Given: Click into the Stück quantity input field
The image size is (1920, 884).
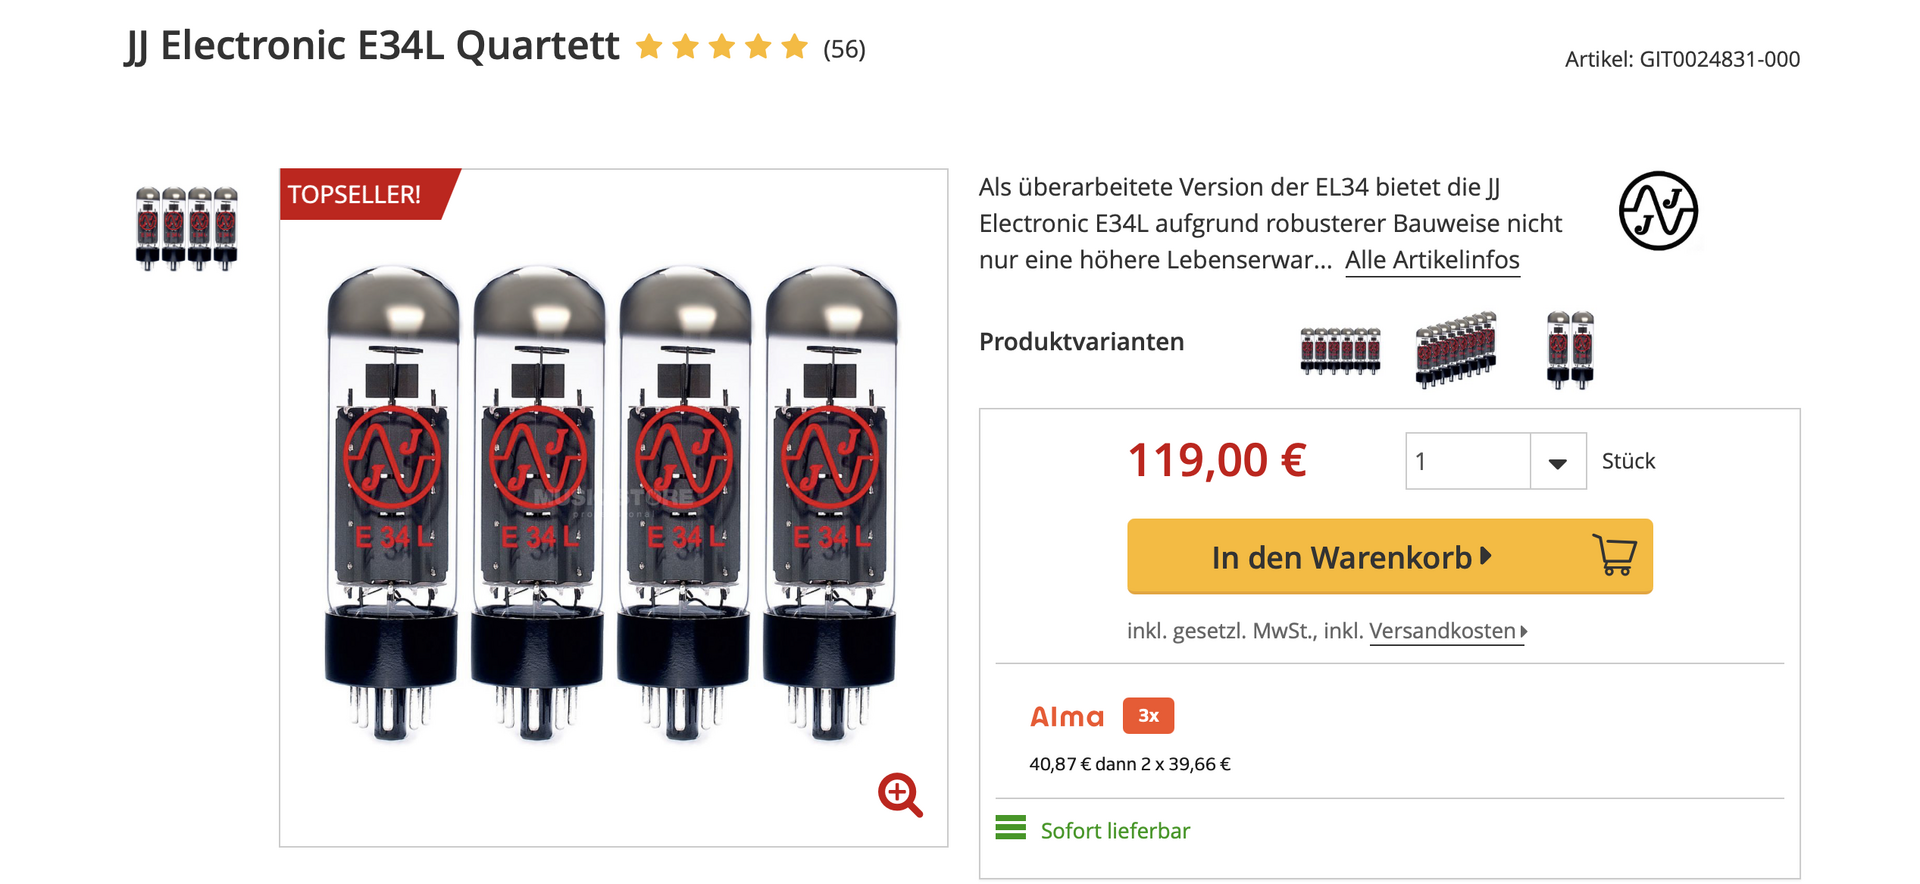Looking at the screenshot, I should click(1467, 462).
